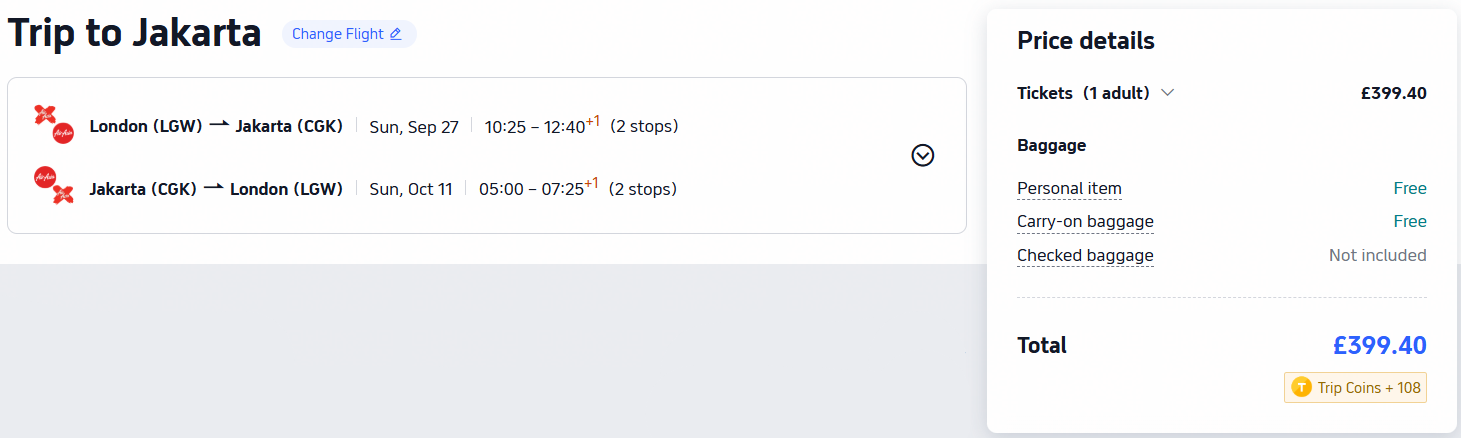The image size is (1461, 438).
Task: Open the Personal item baggage info
Action: coord(1069,188)
